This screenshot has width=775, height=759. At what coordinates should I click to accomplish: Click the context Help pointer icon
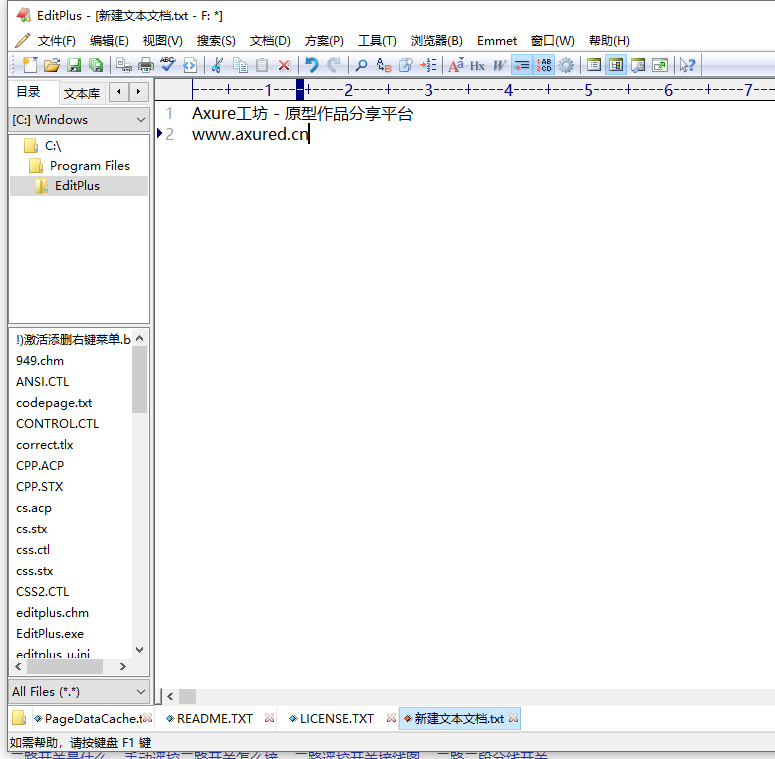click(x=687, y=65)
